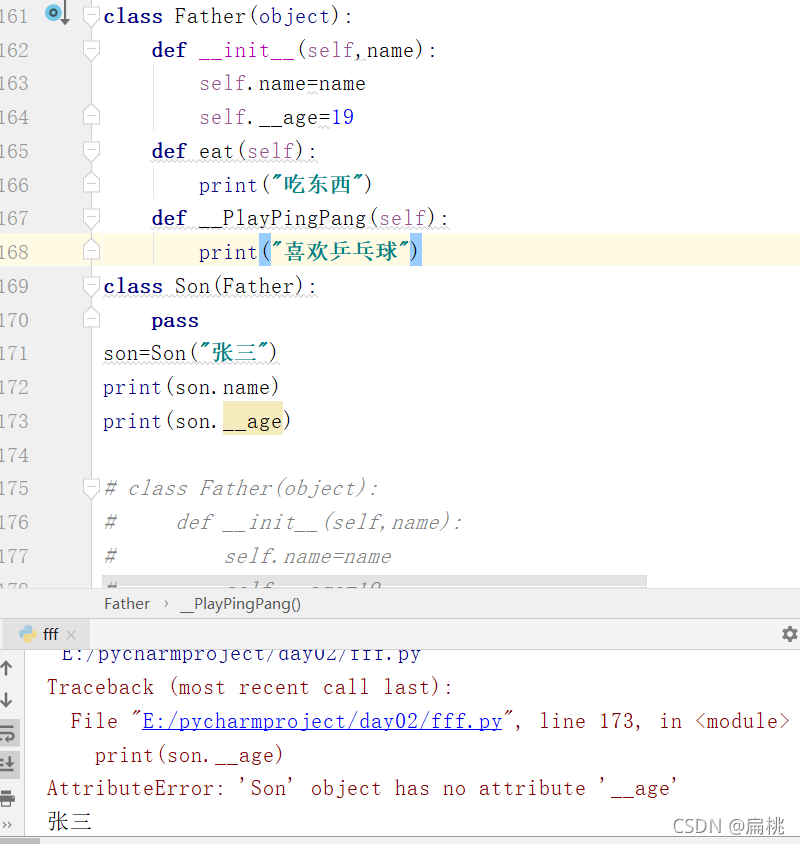Click the __PlayPingPang() breadcrumb
The width and height of the screenshot is (800, 844).
pos(240,603)
